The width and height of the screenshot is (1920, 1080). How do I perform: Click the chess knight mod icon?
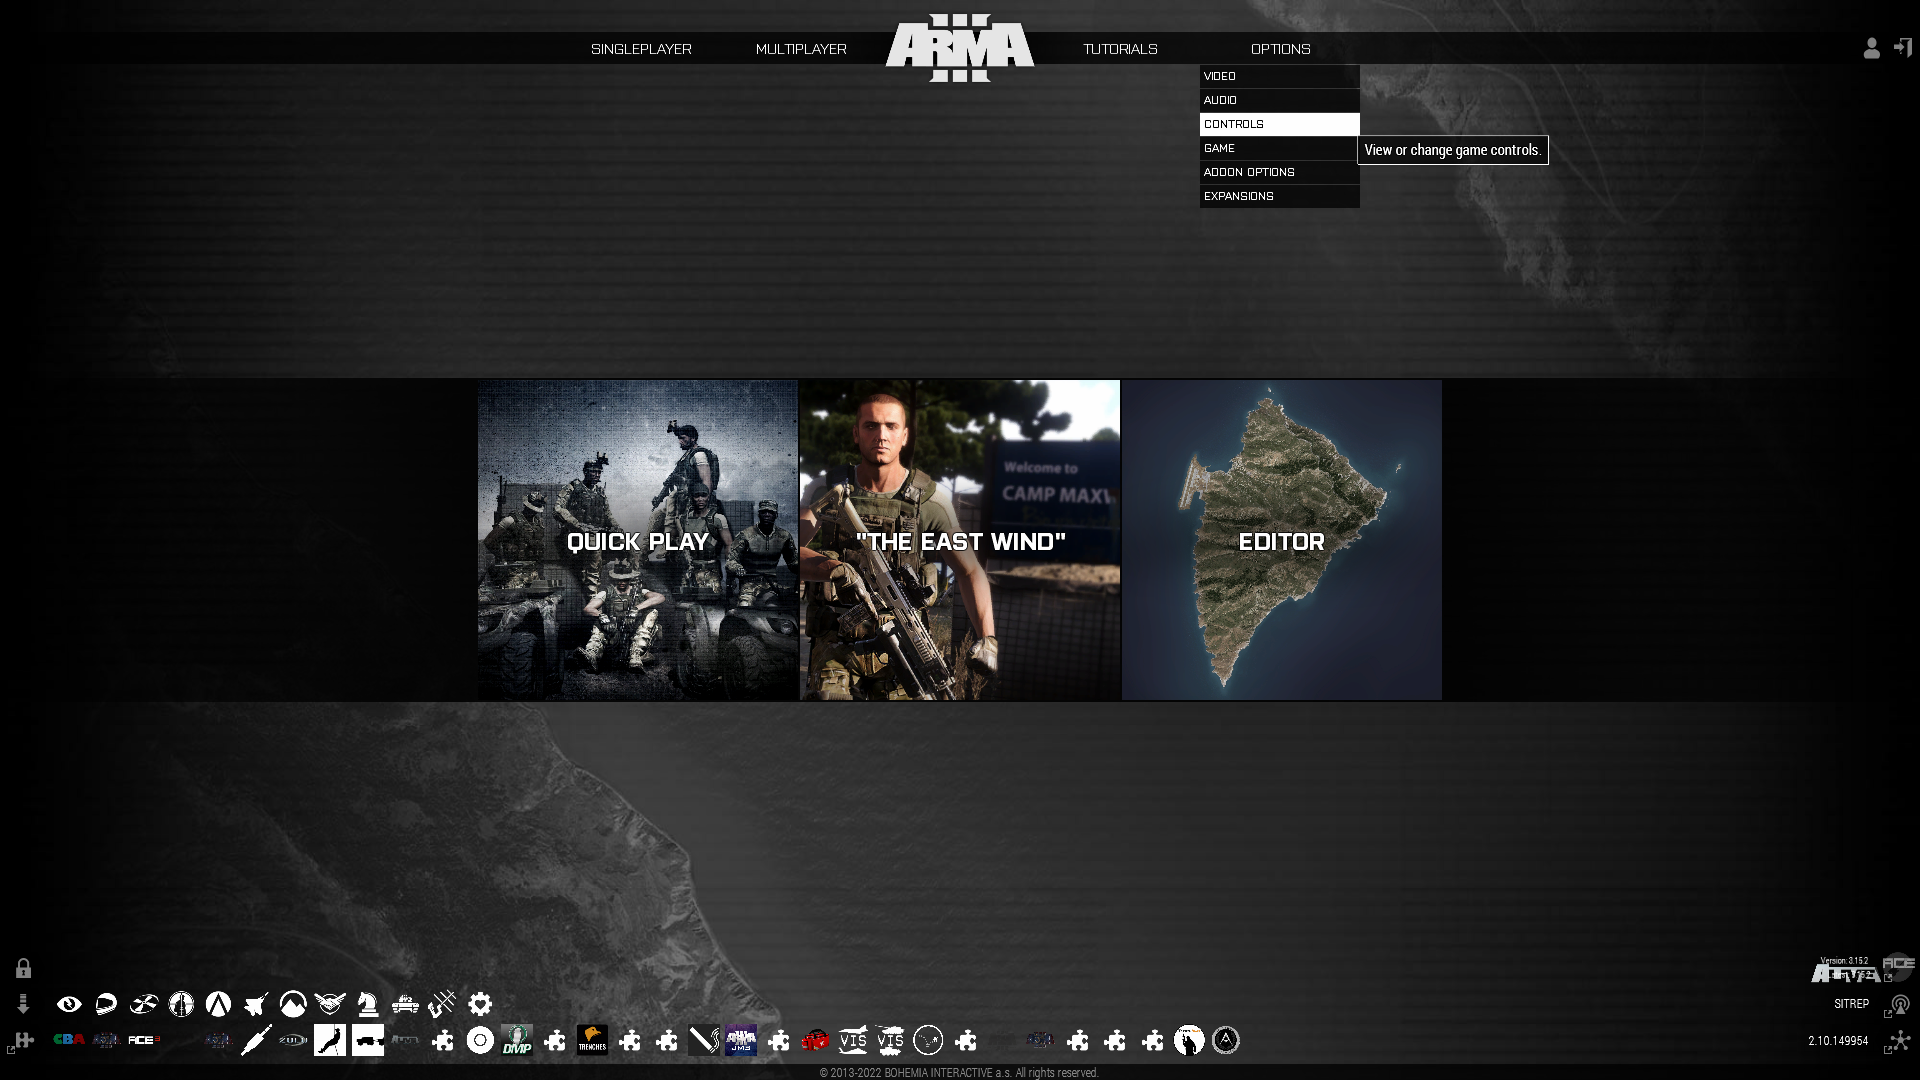(367, 1005)
